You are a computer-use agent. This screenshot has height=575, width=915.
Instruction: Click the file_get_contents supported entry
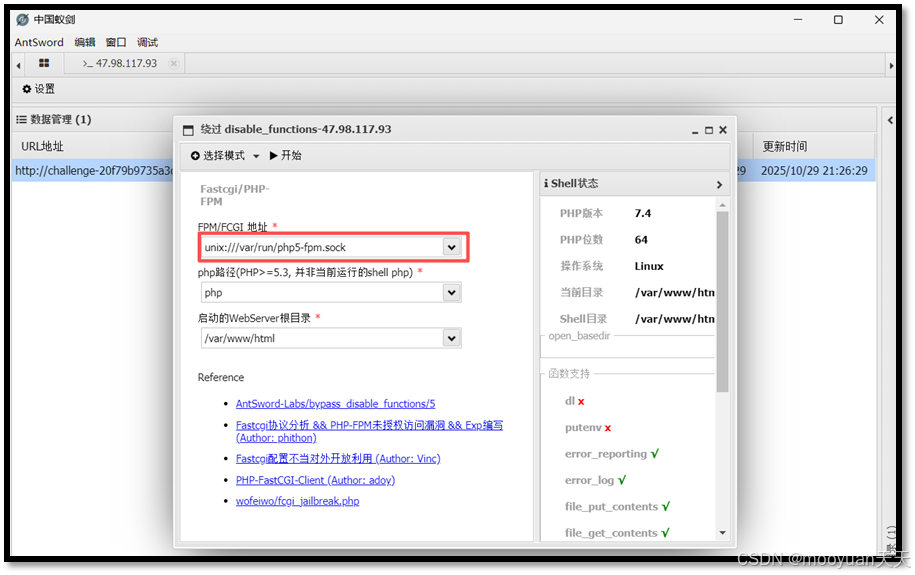[x=617, y=532]
